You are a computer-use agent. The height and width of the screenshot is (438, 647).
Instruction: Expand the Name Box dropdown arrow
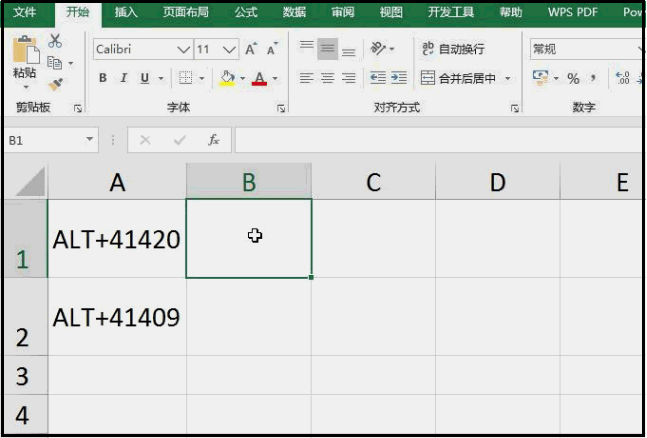pyautogui.click(x=90, y=141)
